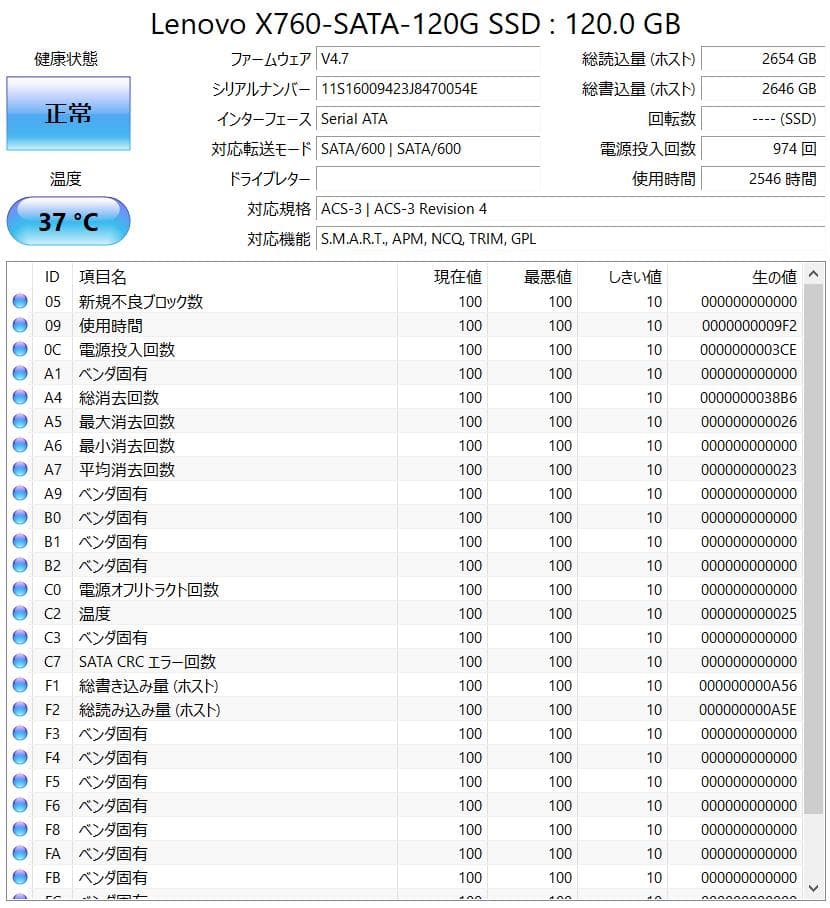
Task: Click the firmware field showing V4.7
Action: click(x=427, y=59)
